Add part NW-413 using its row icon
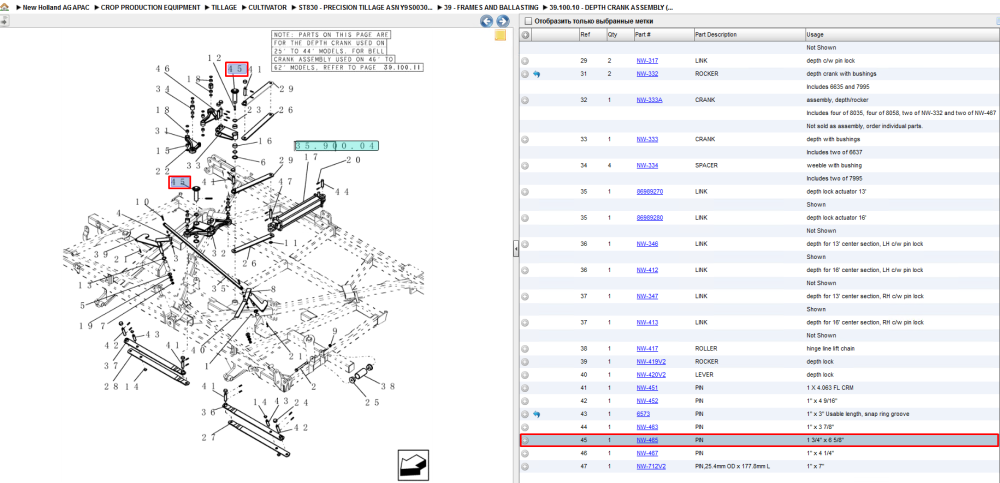 (526, 322)
